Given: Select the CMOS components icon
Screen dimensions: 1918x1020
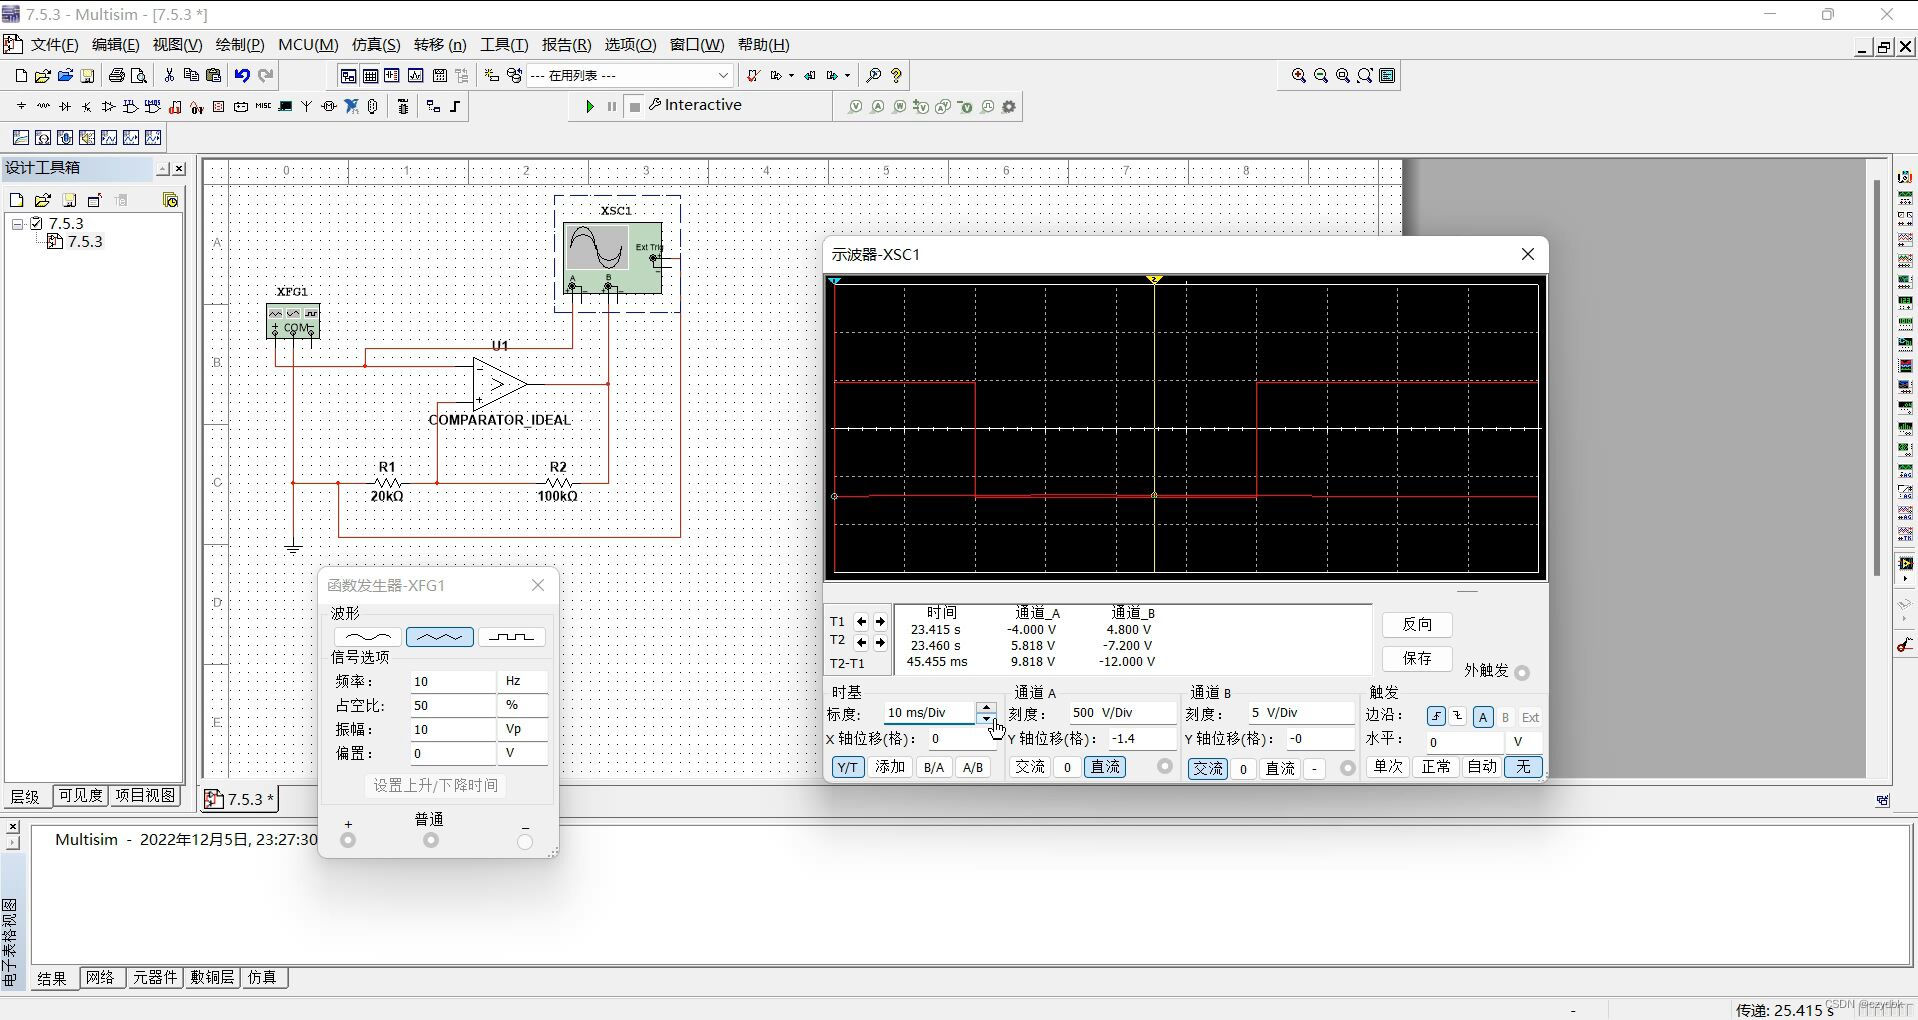Looking at the screenshot, I should pyautogui.click(x=152, y=106).
